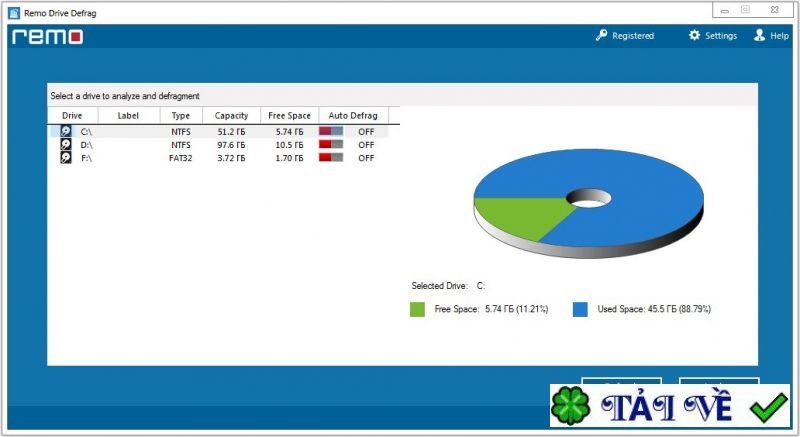Click the Registered key icon
This screenshot has height=437, width=800.
[602, 35]
